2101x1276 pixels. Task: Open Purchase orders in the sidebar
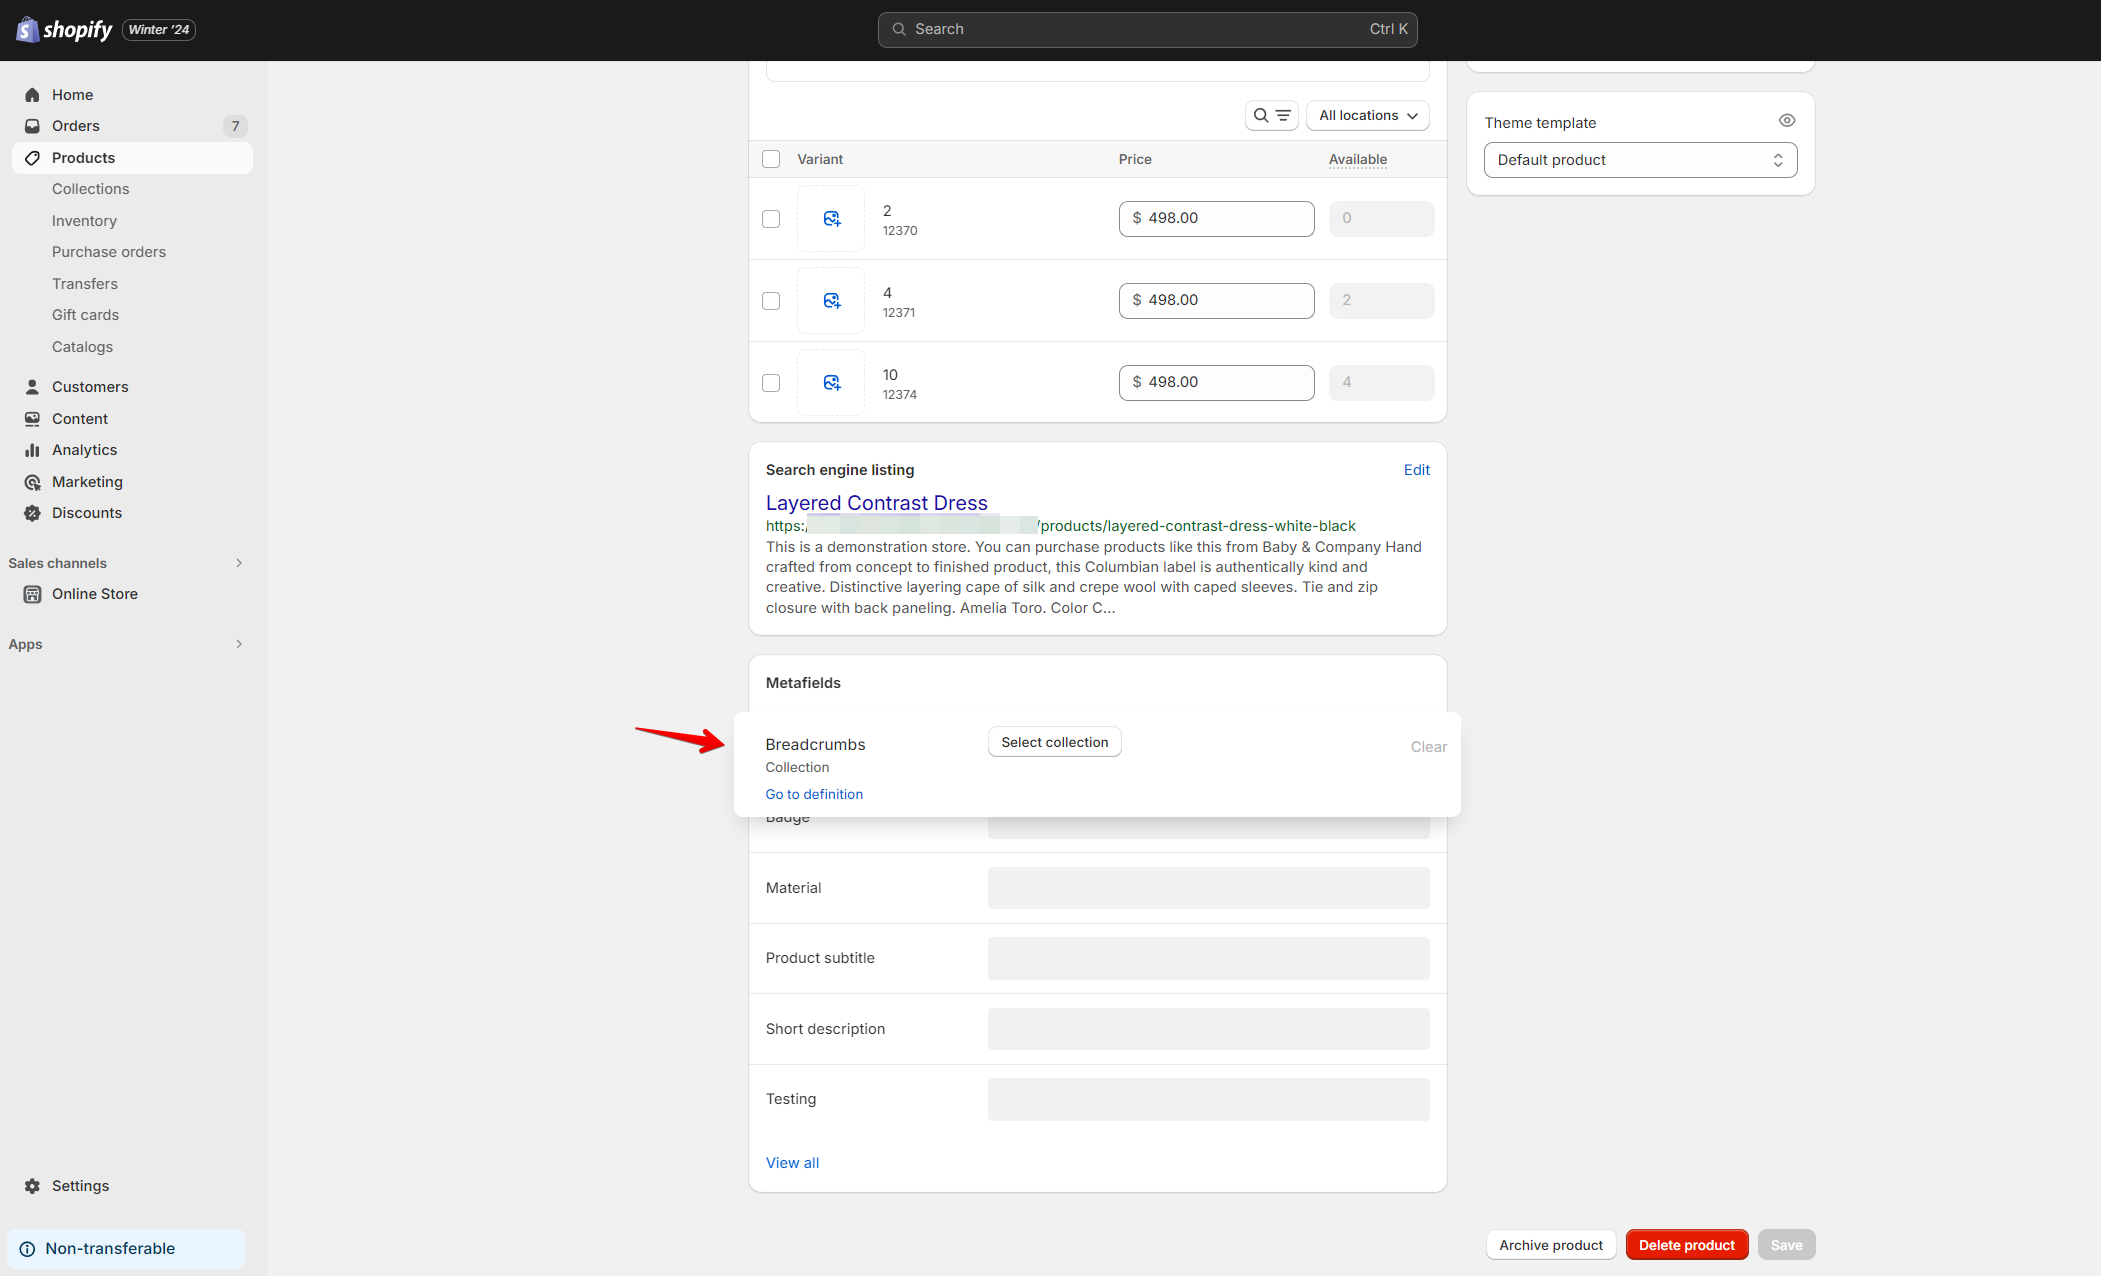coord(109,252)
